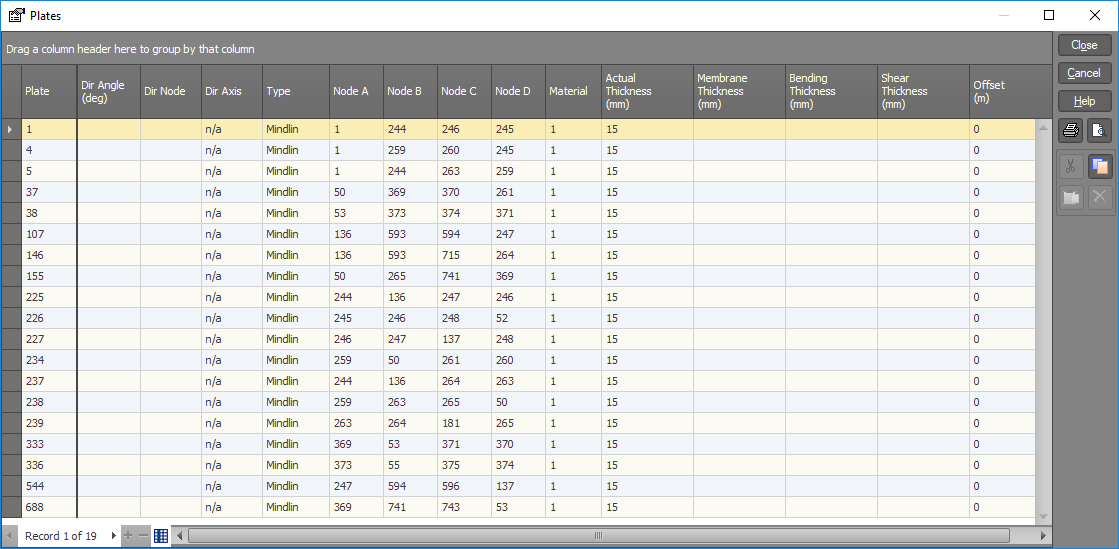Click the Material column header
Viewport: 1119px width, 549px height.
[x=573, y=91]
